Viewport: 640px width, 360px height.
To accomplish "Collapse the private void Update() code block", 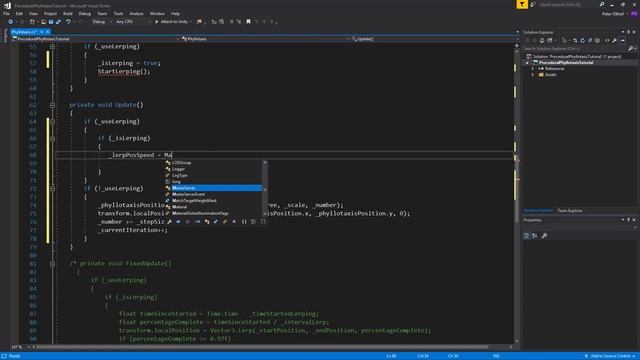I will pos(52,105).
